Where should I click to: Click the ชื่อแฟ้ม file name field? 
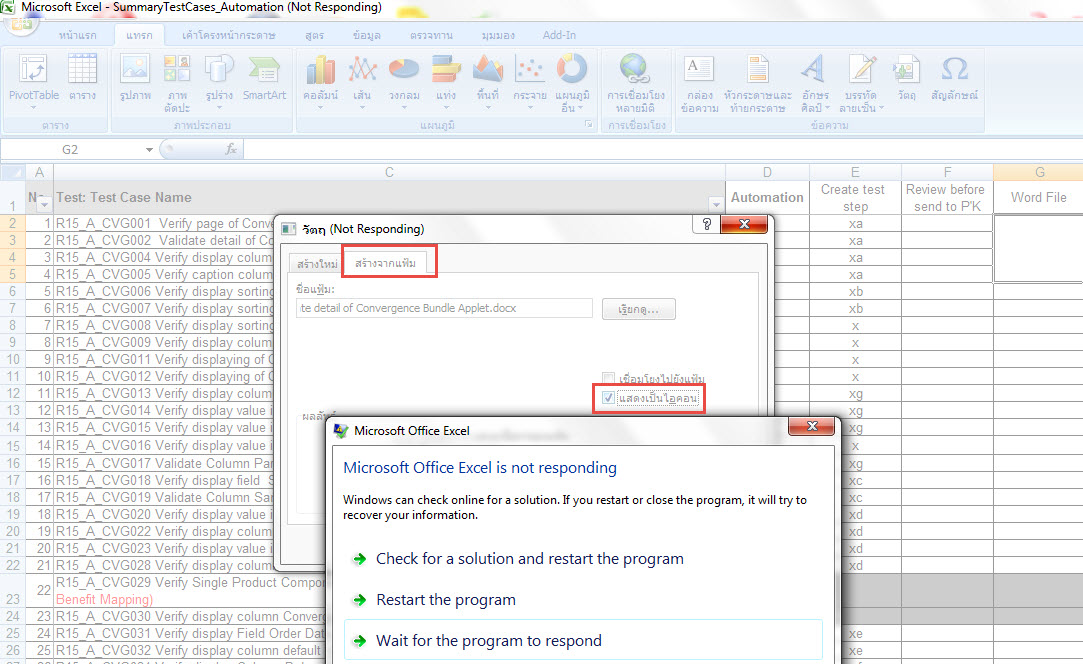[x=444, y=308]
